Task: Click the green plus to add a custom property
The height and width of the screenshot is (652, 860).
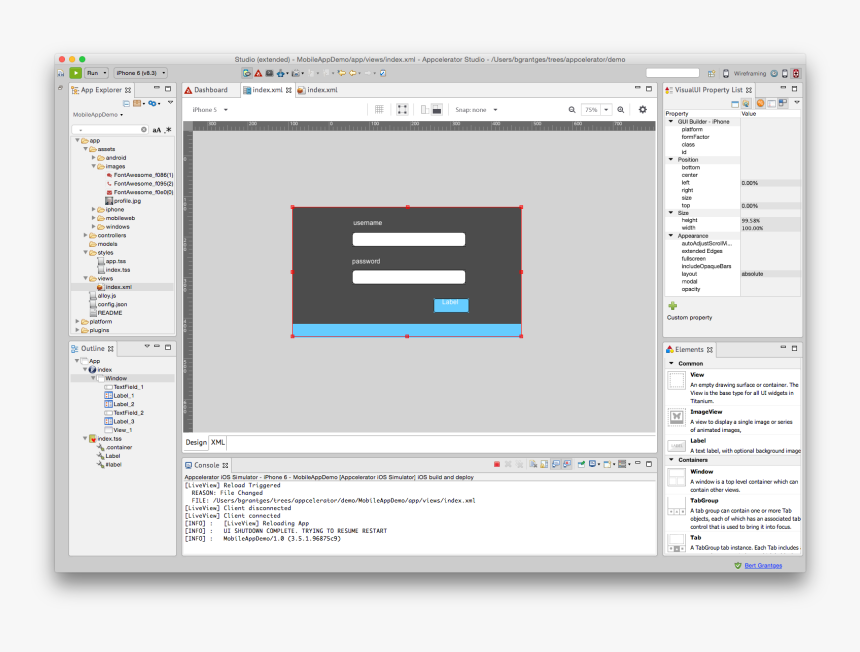Action: pyautogui.click(x=674, y=306)
